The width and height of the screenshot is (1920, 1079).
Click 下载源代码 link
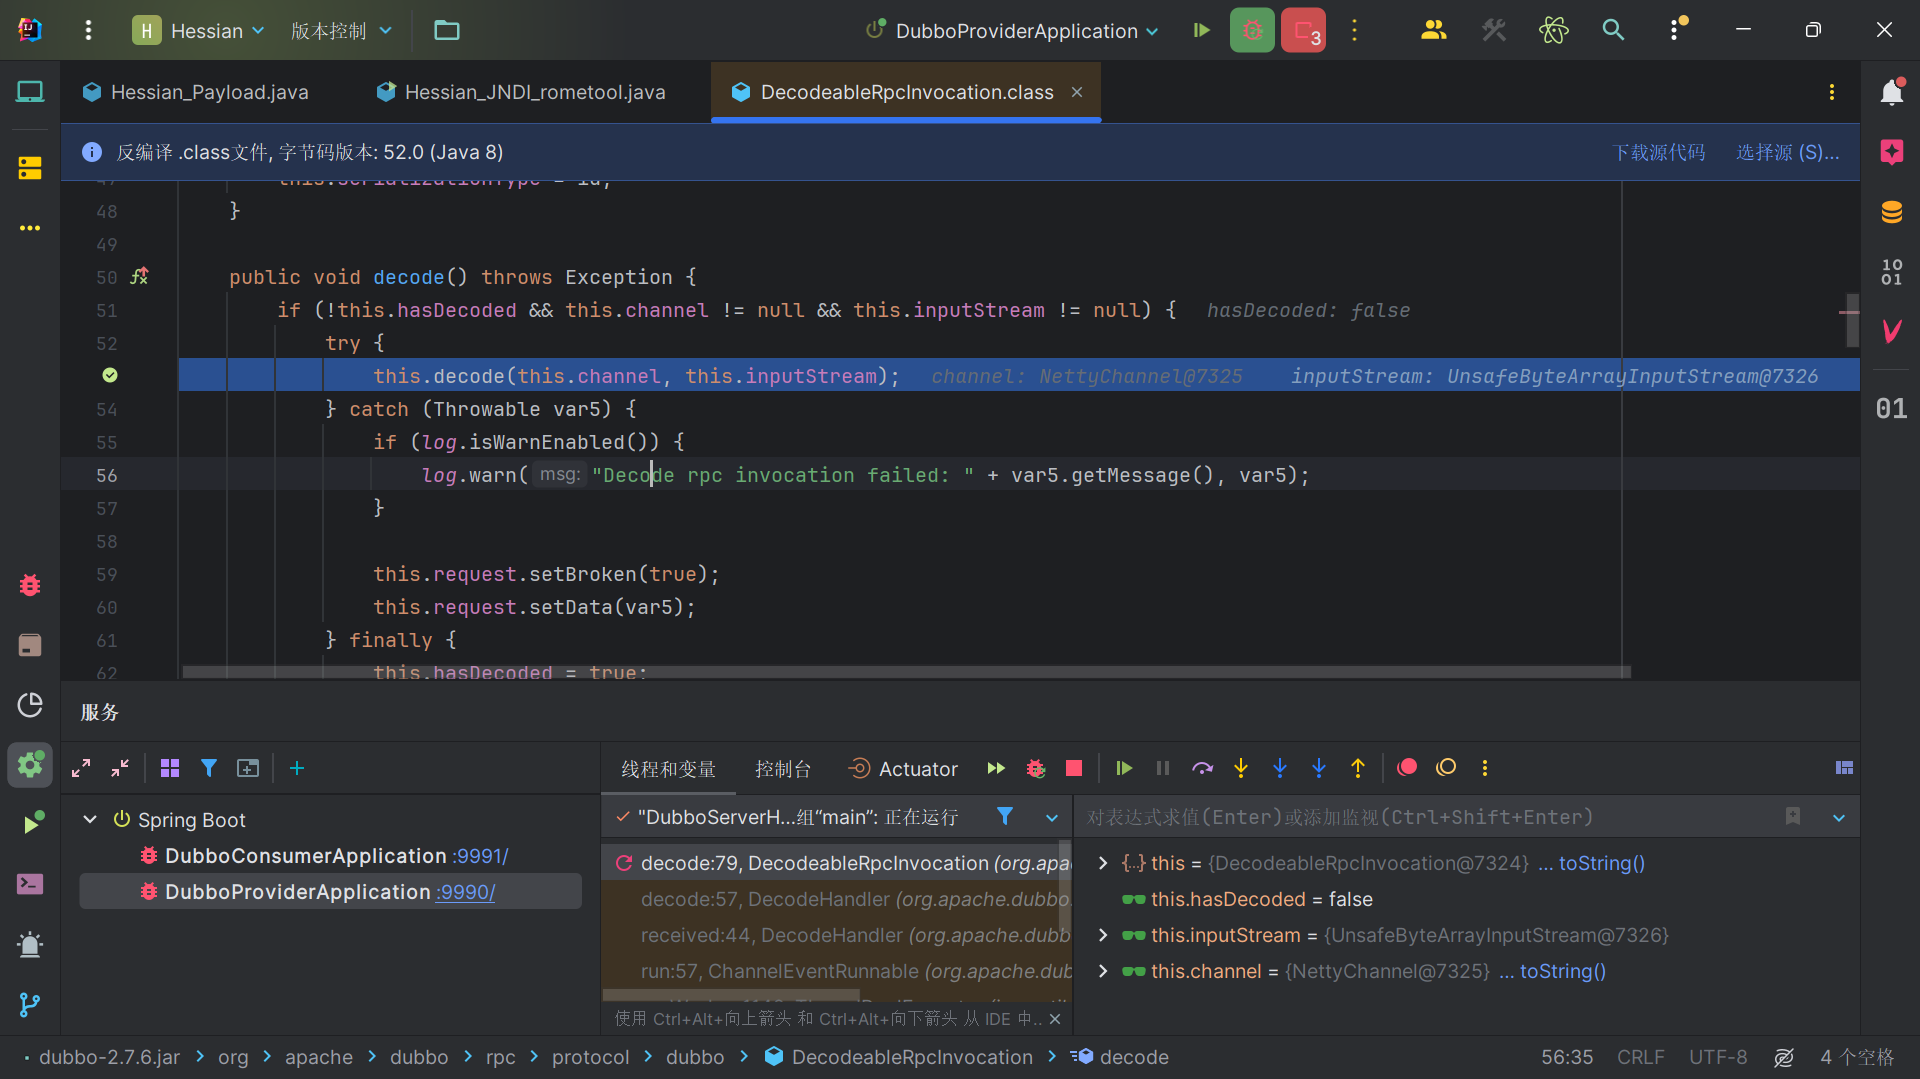[x=1659, y=152]
